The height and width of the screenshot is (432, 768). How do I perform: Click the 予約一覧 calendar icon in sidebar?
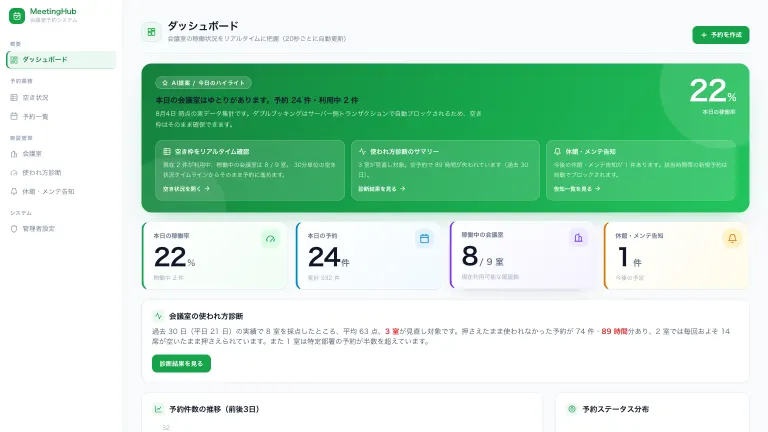tap(14, 116)
